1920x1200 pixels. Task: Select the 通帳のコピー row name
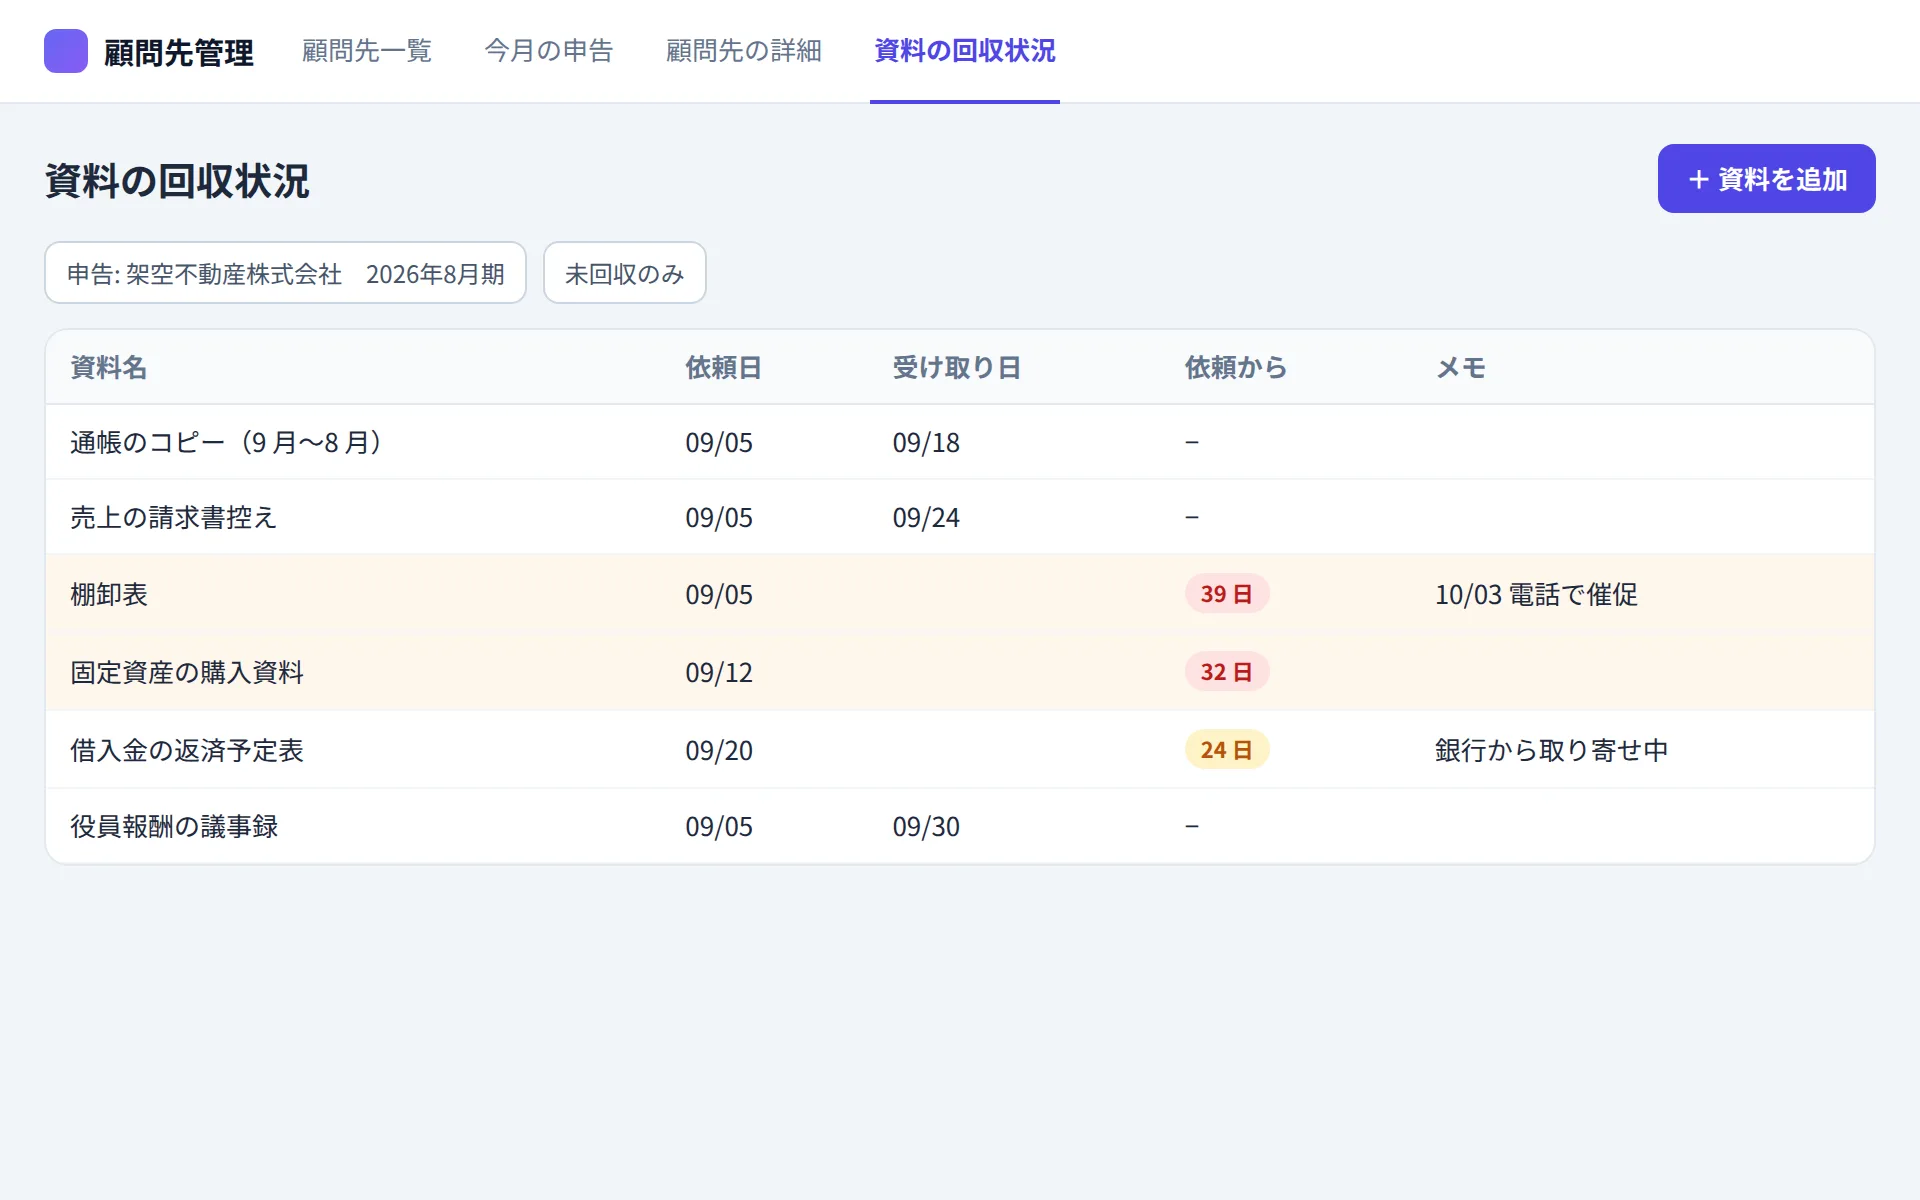pos(226,442)
